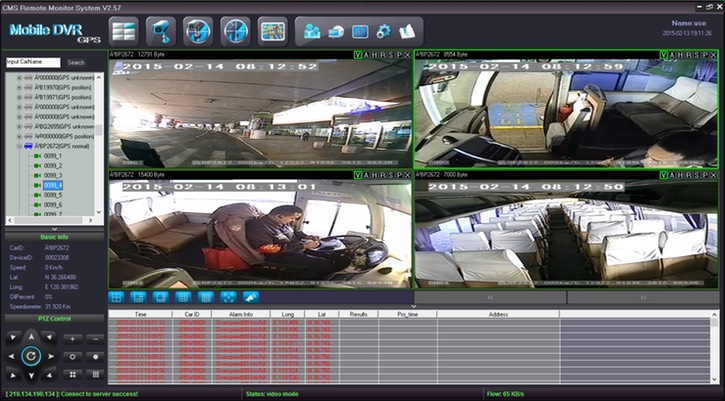Viewport: 725px width, 401px height.
Task: Toggle the green V button on first video
Action: coord(358,54)
